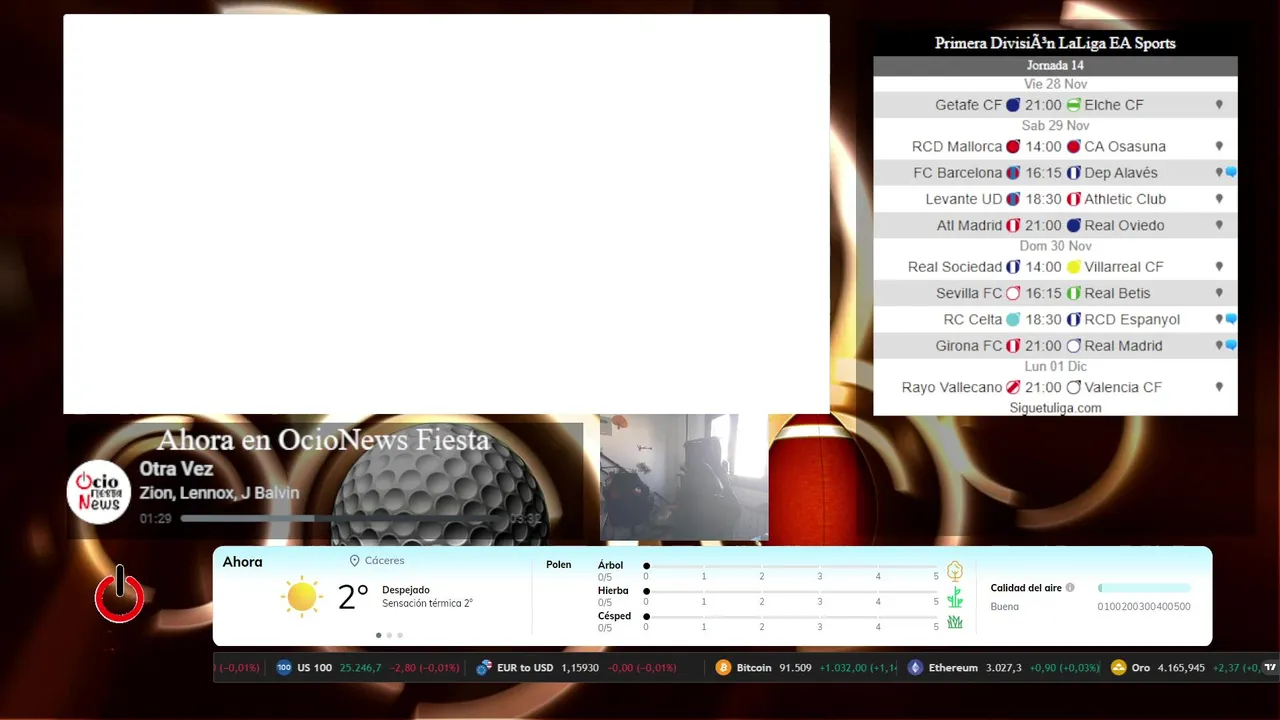Click the Oro price 4.165,945
The height and width of the screenshot is (720, 1280).
tap(1181, 667)
